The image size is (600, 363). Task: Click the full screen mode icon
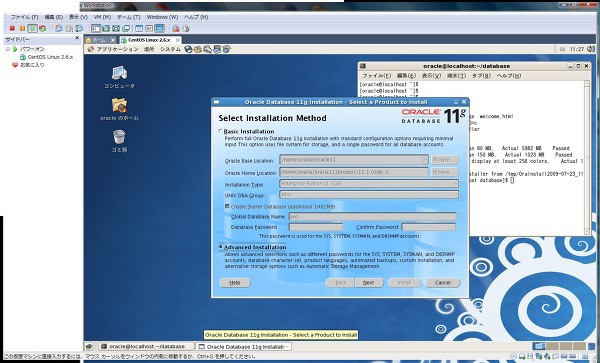click(x=116, y=28)
